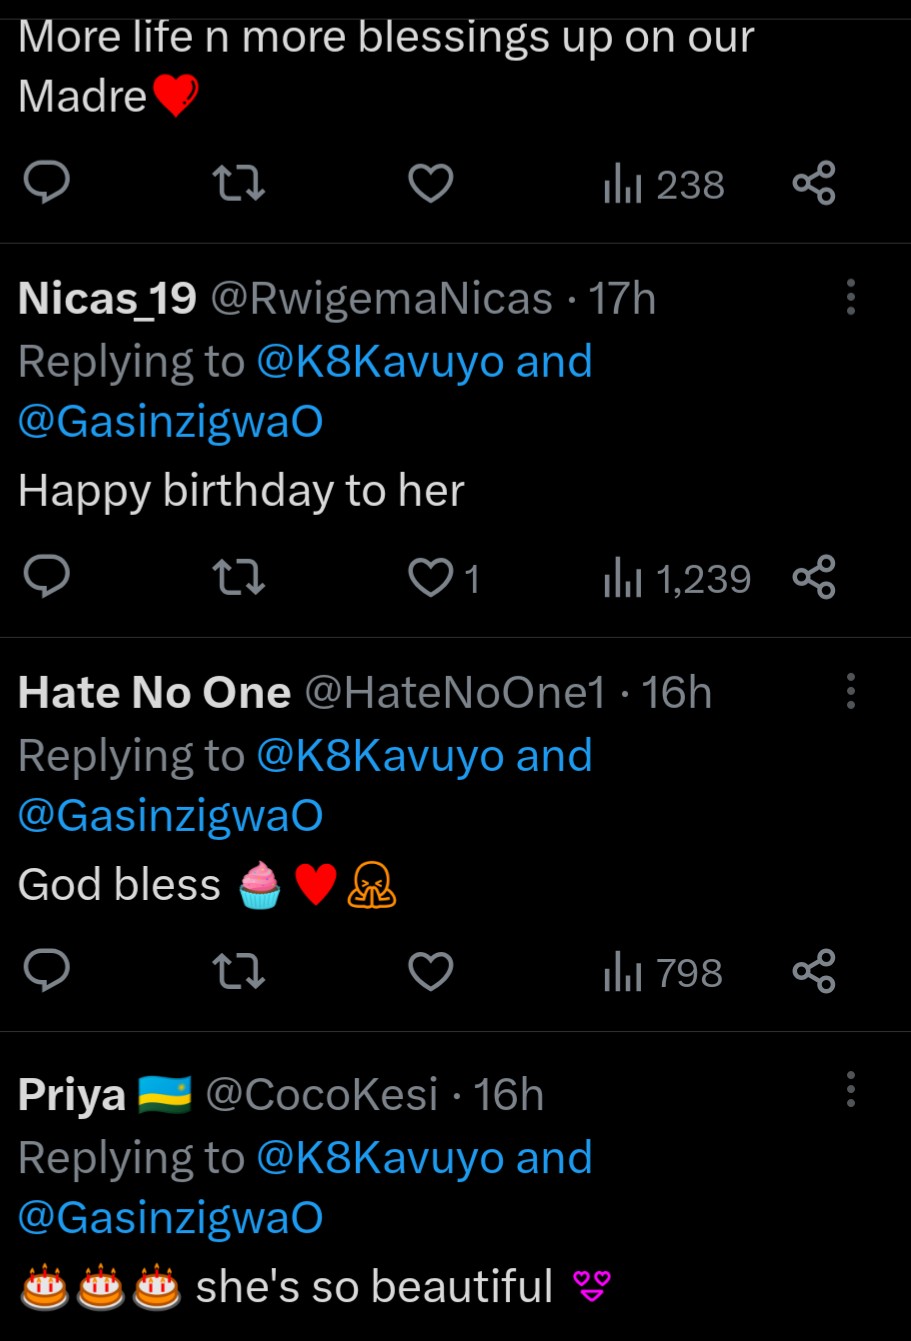Screen dimensions: 911x1341
Task: Open more options for Hate No One's tweet
Action: click(851, 691)
